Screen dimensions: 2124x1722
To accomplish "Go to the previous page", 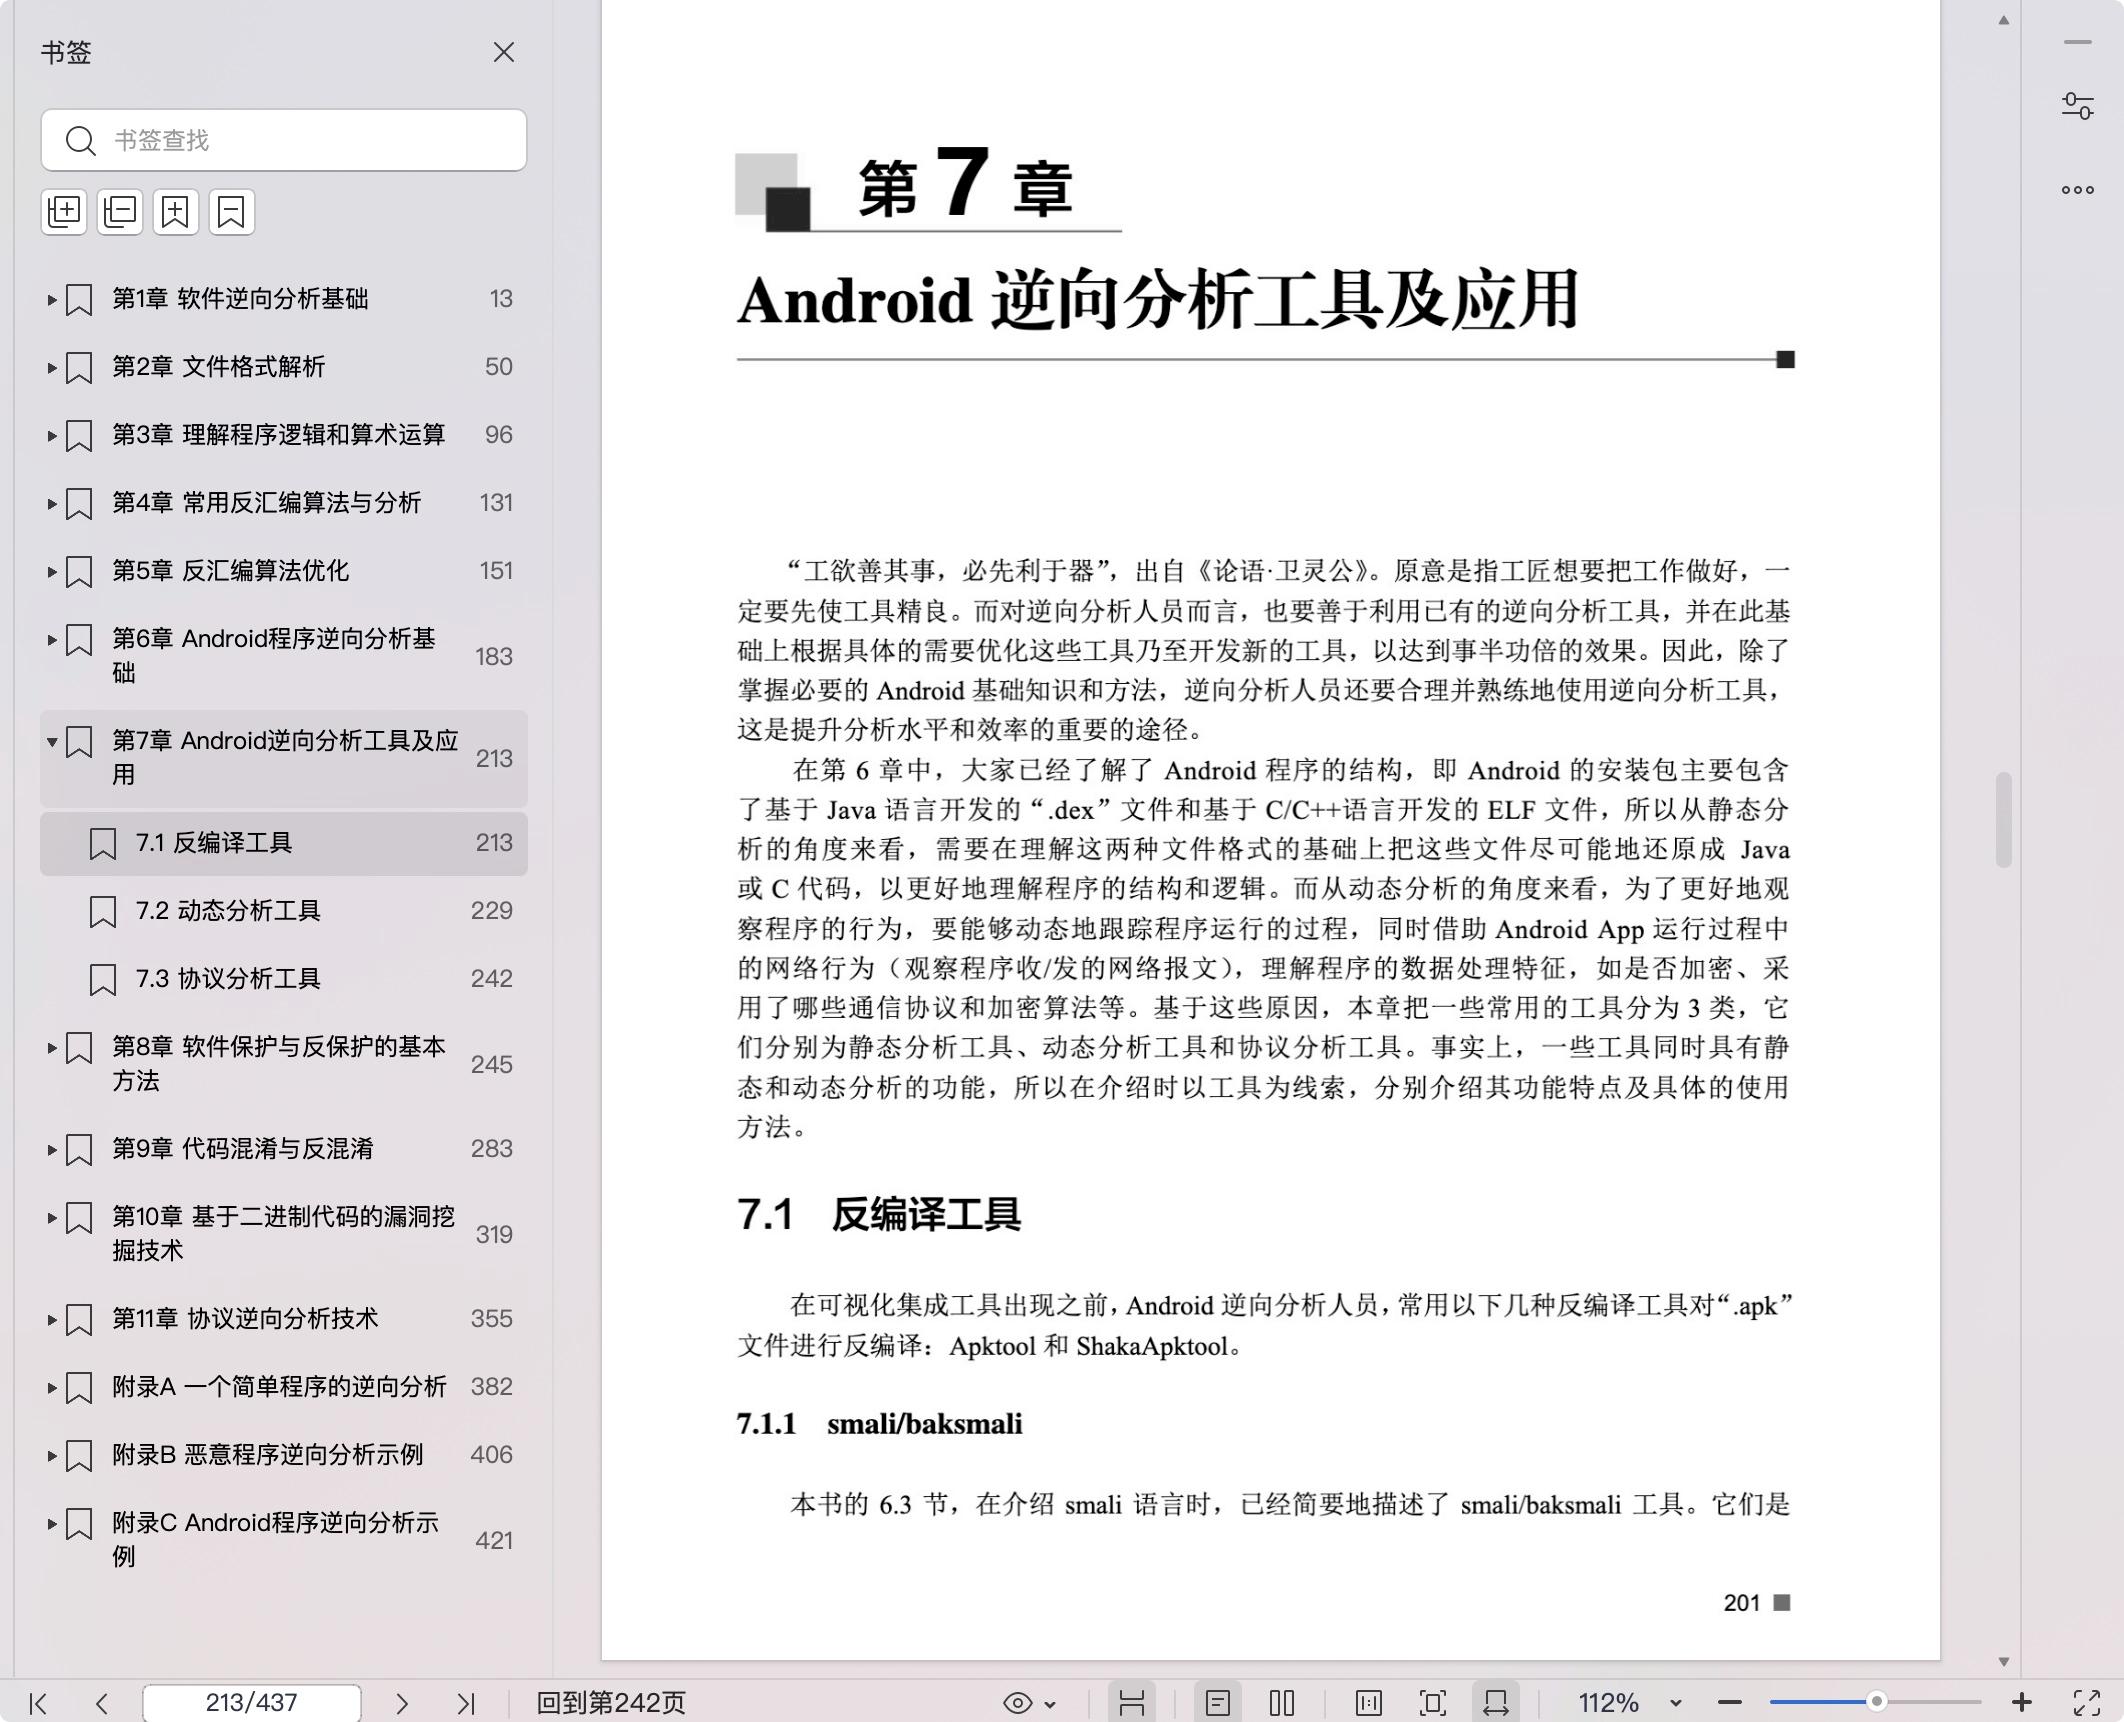I will coord(101,1703).
